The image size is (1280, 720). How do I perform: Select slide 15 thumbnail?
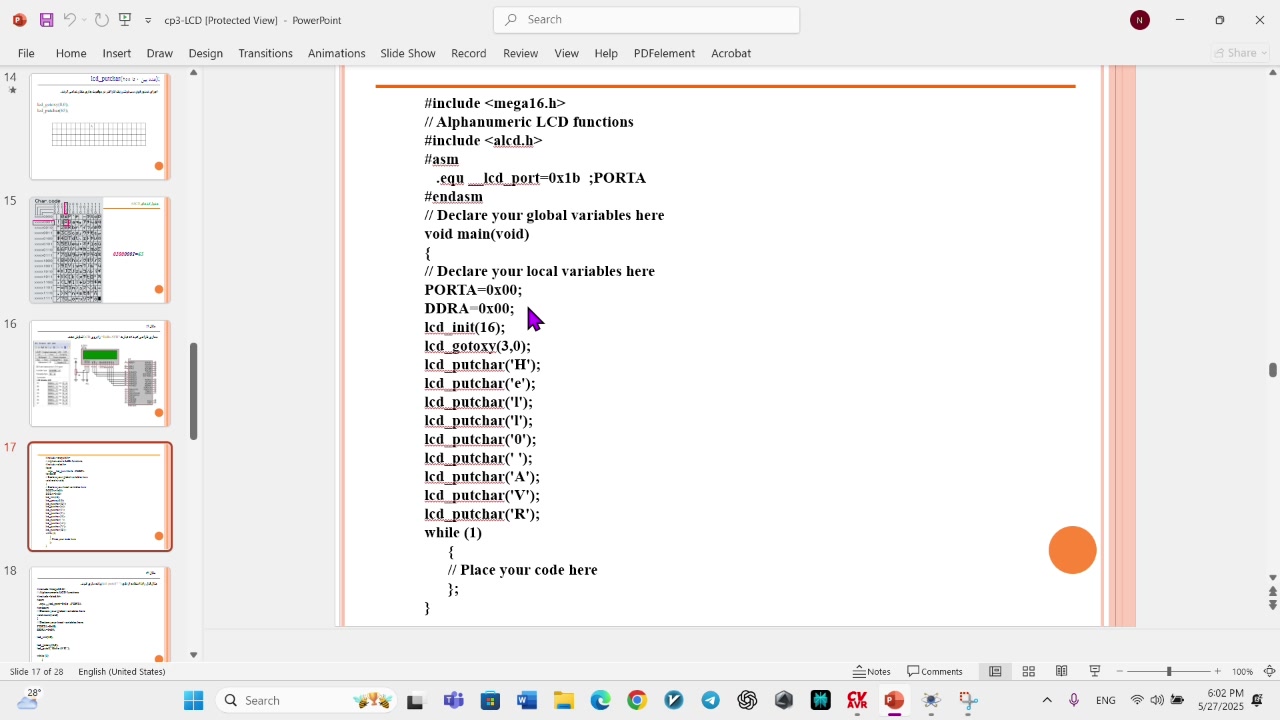100,250
